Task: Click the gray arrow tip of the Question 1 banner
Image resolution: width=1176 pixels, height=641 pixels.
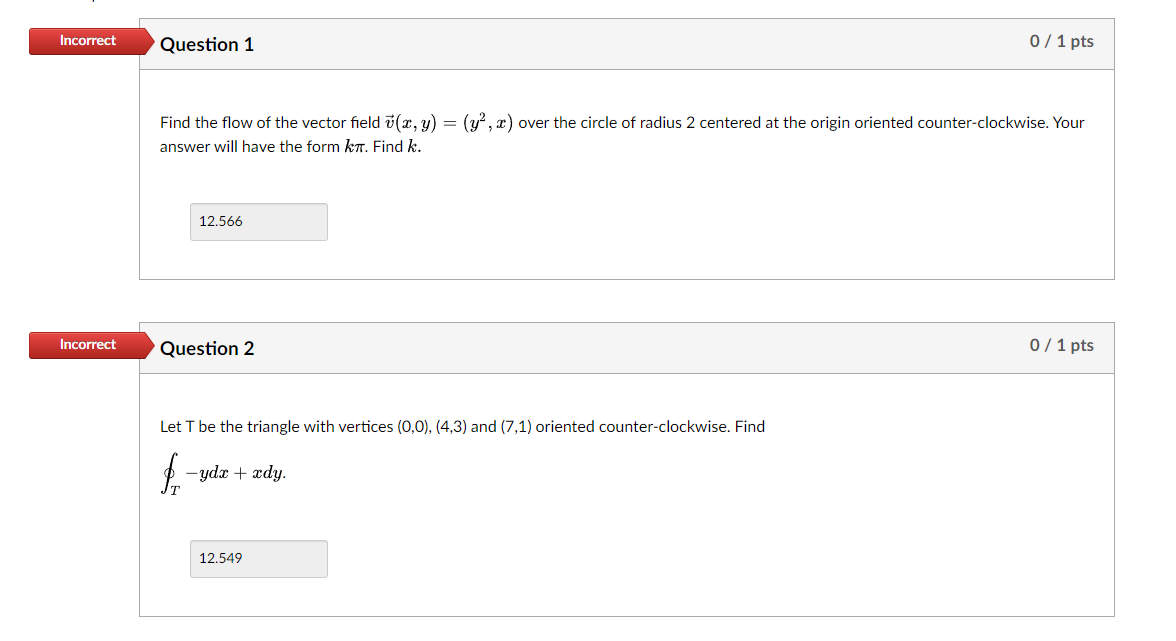Action: click(x=150, y=44)
